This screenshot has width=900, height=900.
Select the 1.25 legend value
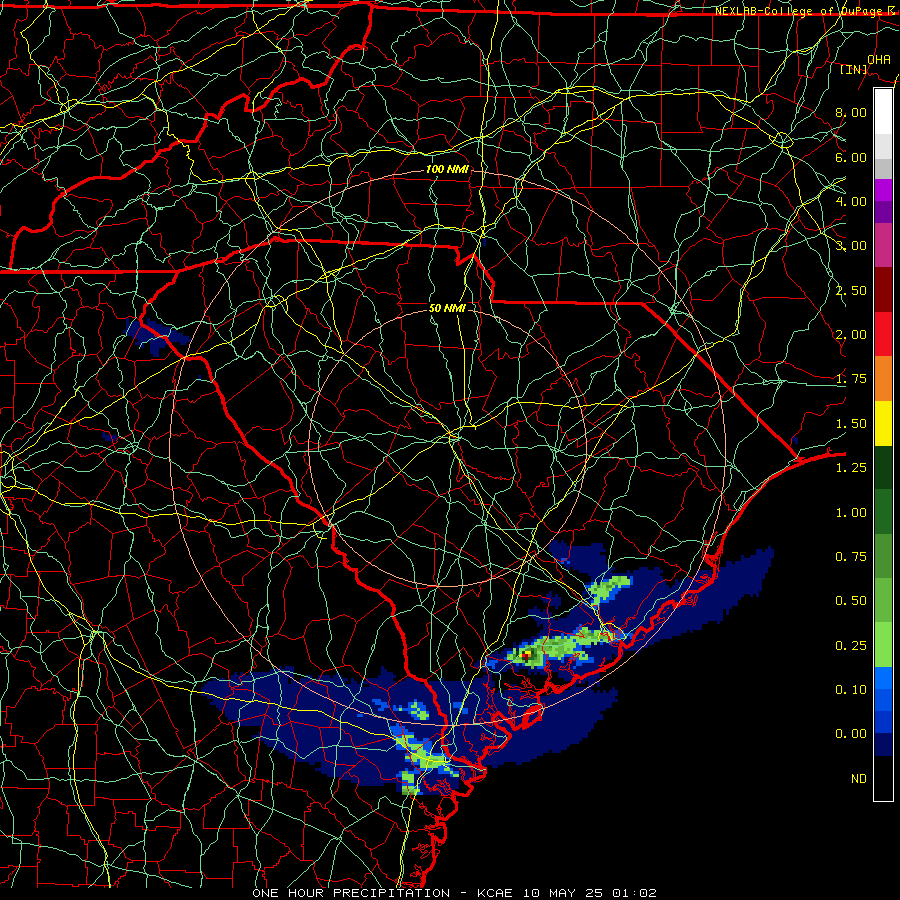[851, 468]
